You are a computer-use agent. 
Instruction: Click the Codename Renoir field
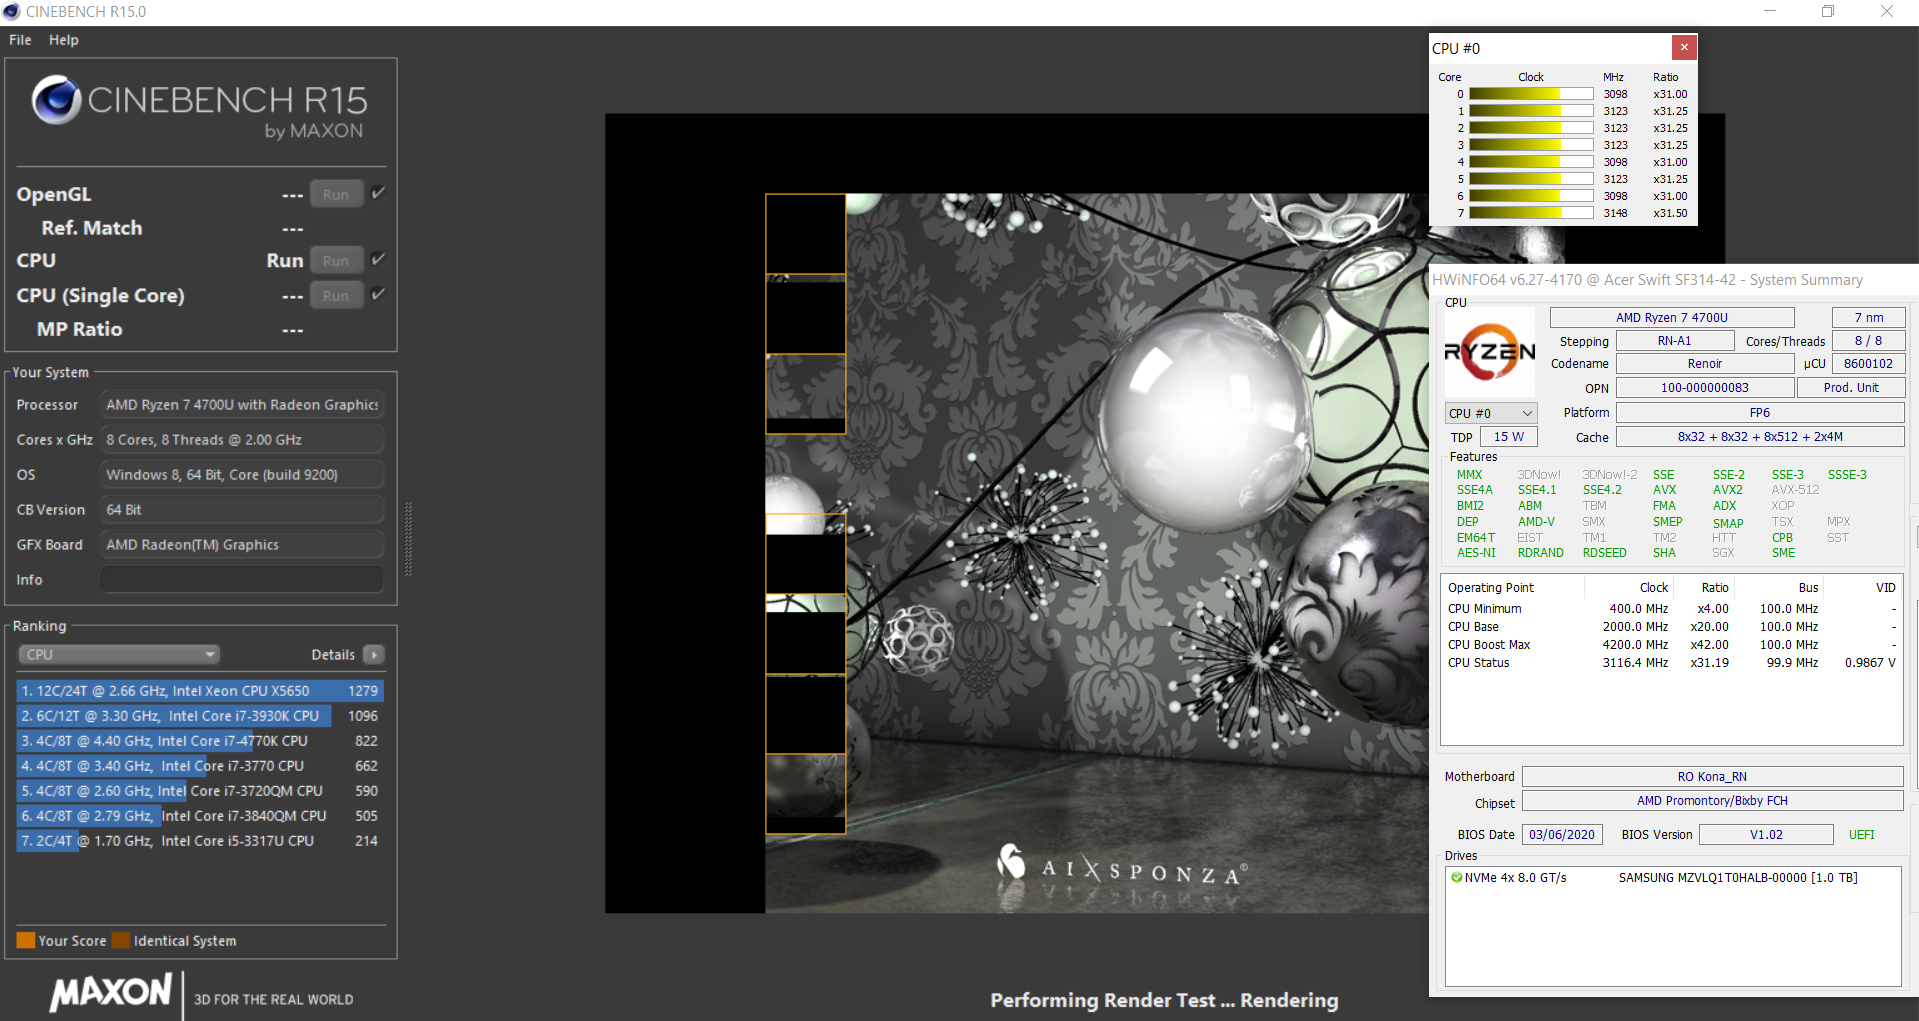click(1705, 364)
